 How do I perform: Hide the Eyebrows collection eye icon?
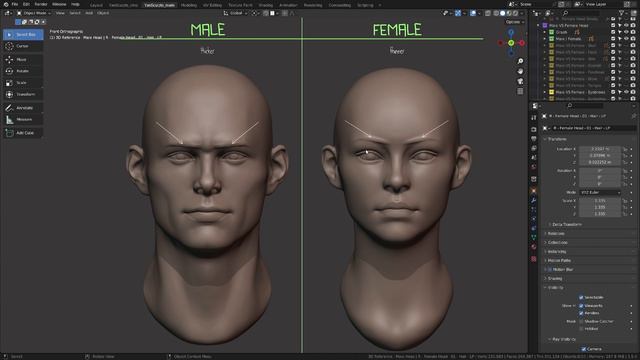[x=626, y=92]
